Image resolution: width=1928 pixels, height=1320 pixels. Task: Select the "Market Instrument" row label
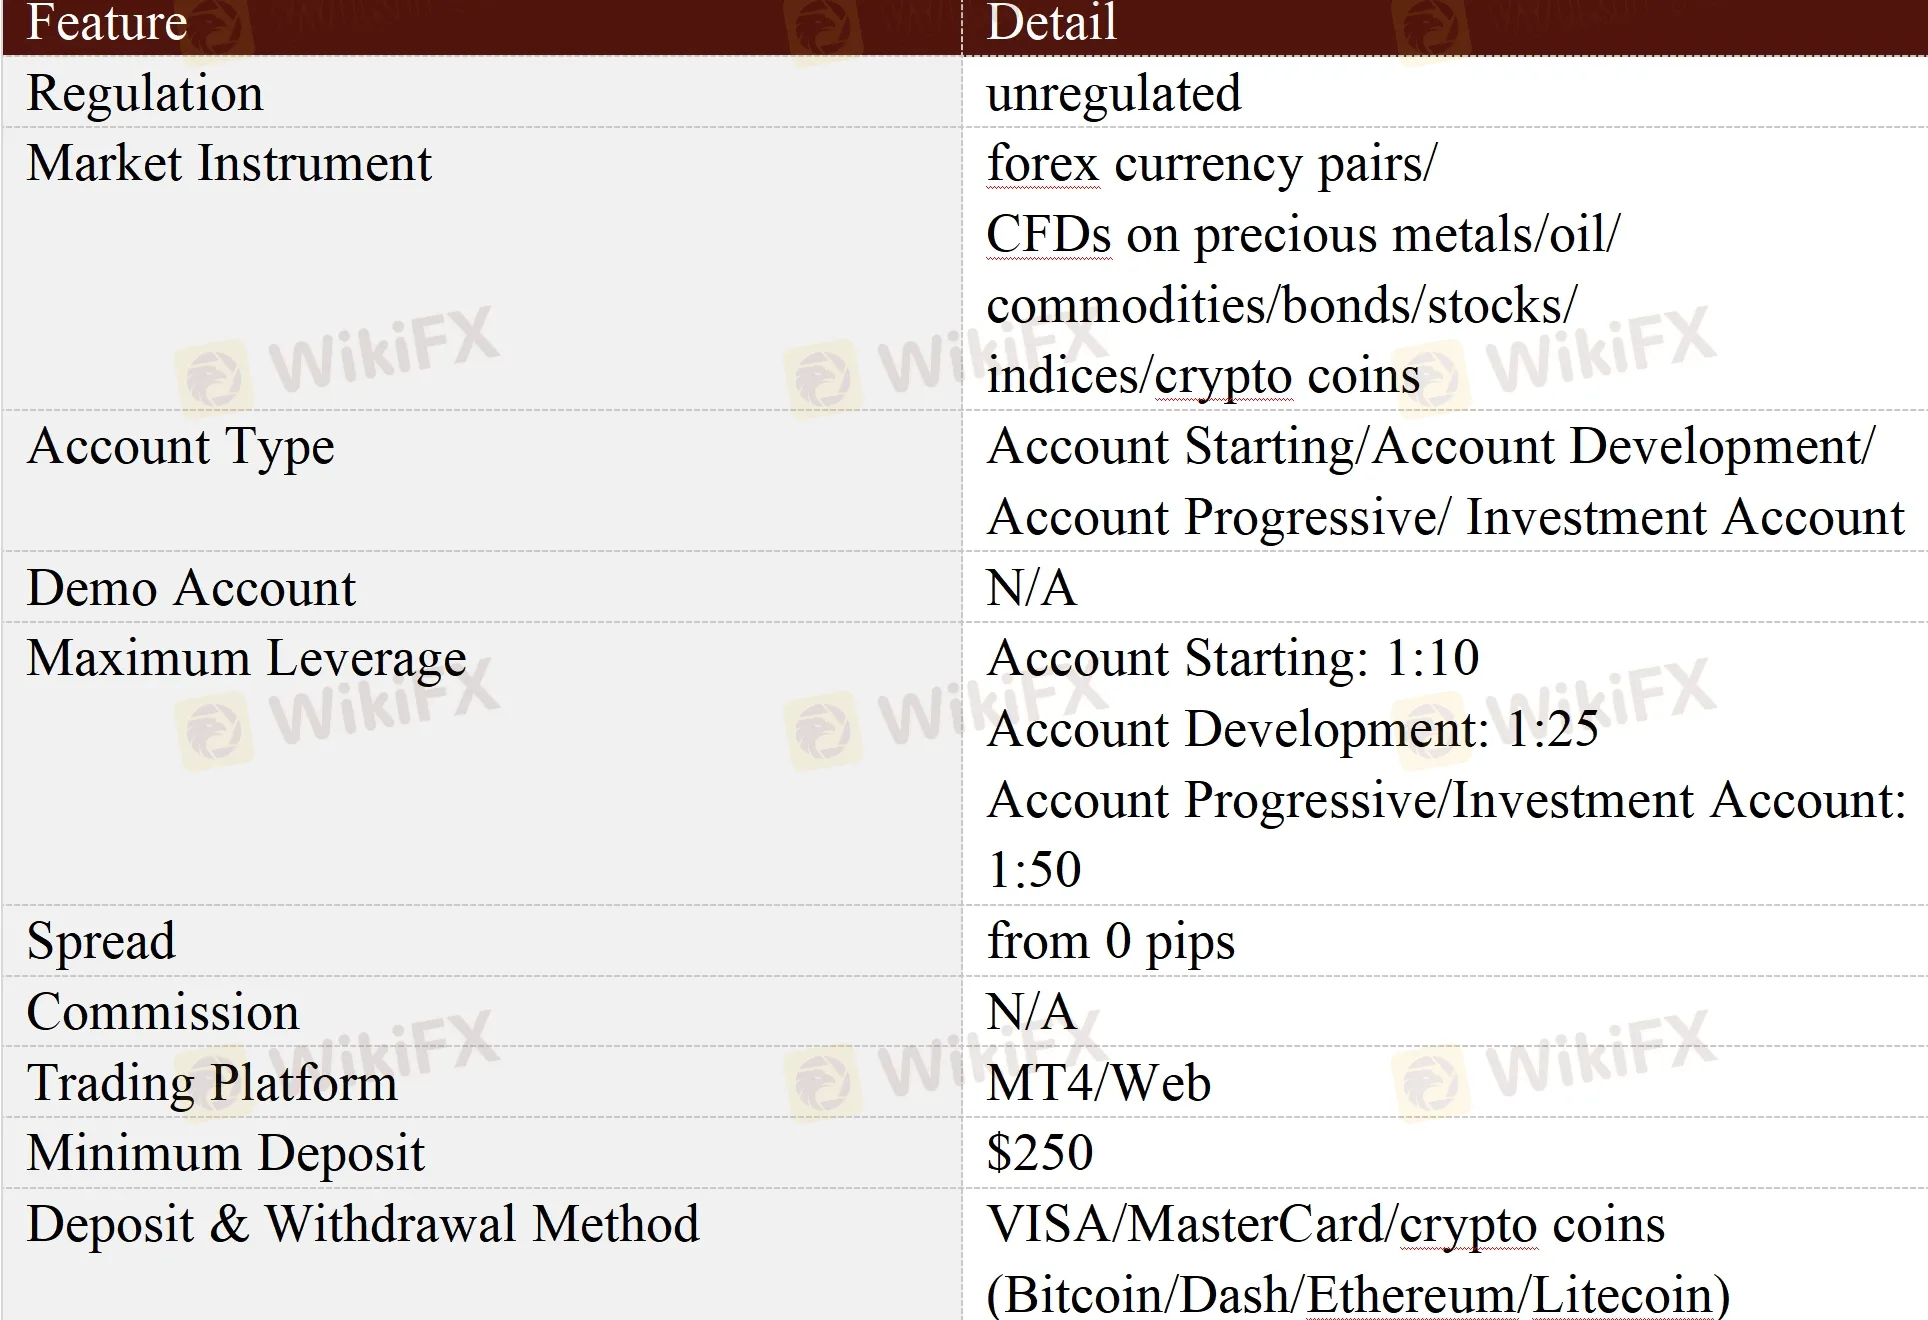click(229, 163)
